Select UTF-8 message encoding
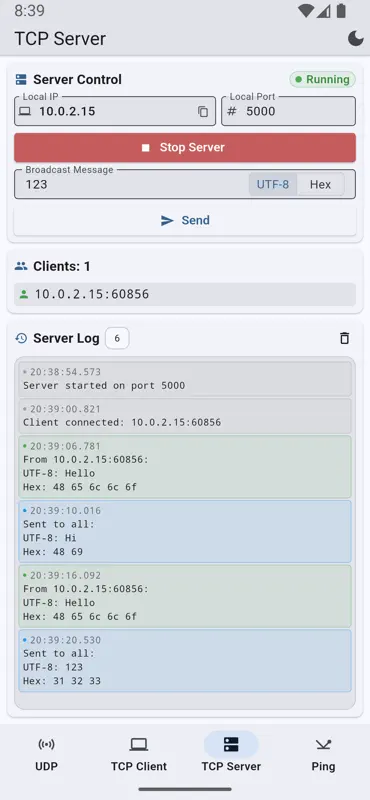The image size is (370, 800). (273, 184)
